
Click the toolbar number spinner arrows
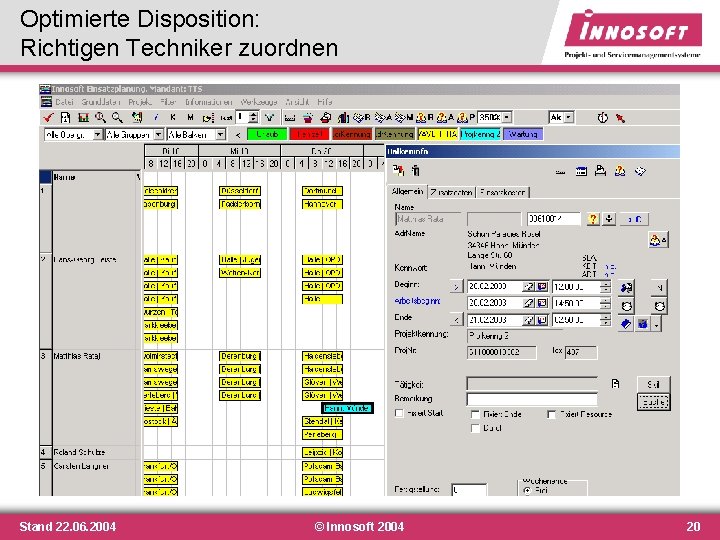coord(253,118)
